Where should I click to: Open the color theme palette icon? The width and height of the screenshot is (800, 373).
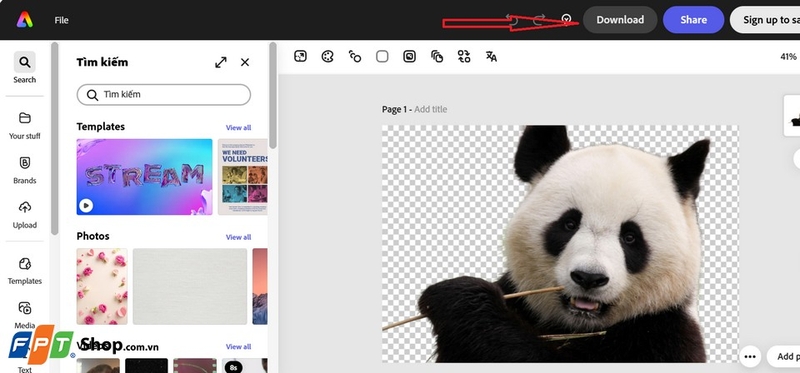point(328,56)
